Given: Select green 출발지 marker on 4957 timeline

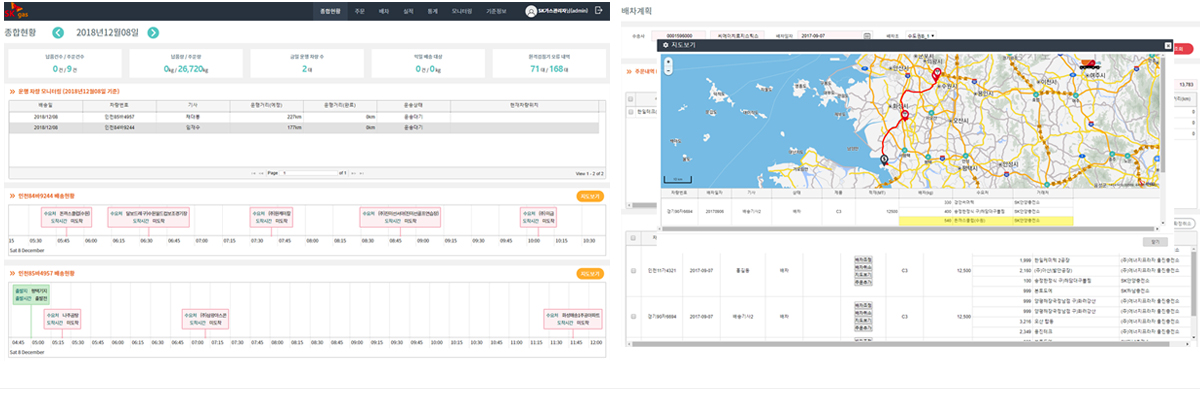Looking at the screenshot, I should (x=31, y=295).
